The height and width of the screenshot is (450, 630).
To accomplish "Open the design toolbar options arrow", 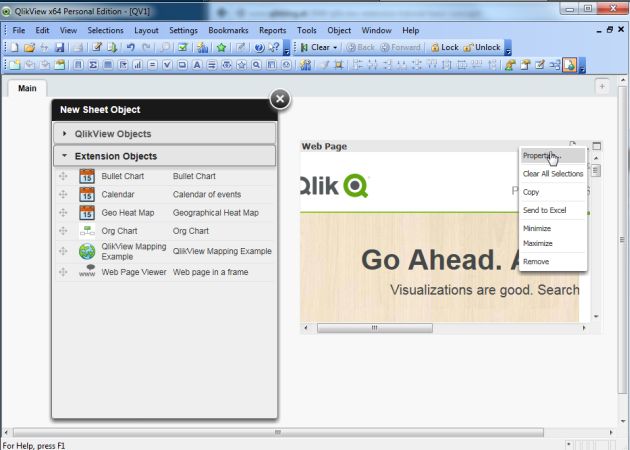I will point(582,65).
